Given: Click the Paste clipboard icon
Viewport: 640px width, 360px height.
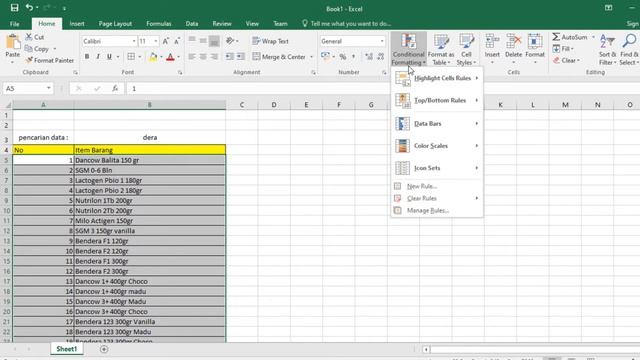Looking at the screenshot, I should (13, 42).
